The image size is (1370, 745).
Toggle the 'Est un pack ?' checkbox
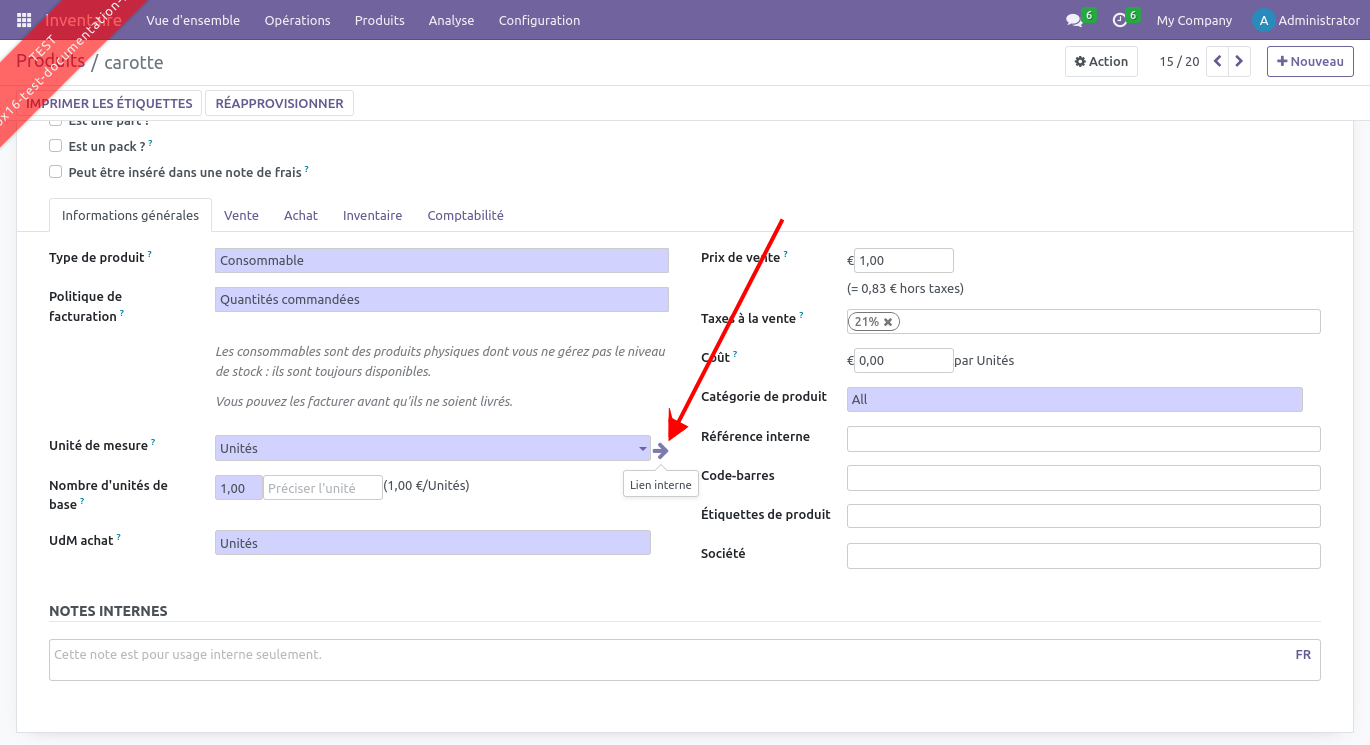pos(56,146)
